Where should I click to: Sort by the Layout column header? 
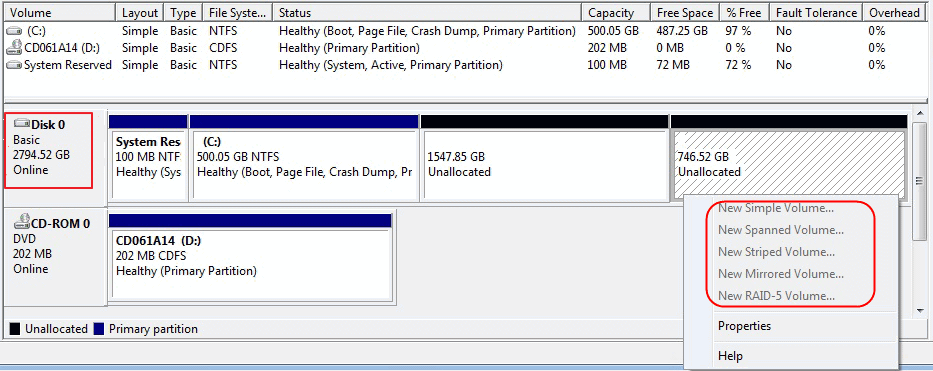[140, 12]
